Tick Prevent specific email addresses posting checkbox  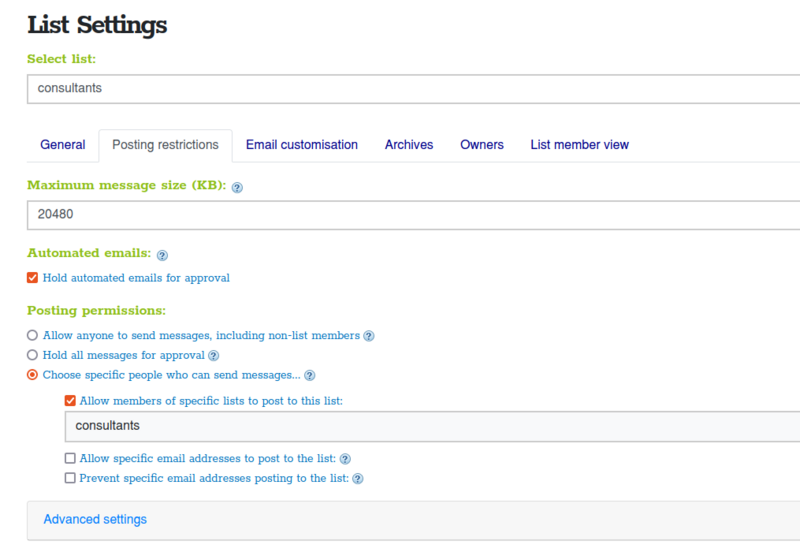pos(70,479)
